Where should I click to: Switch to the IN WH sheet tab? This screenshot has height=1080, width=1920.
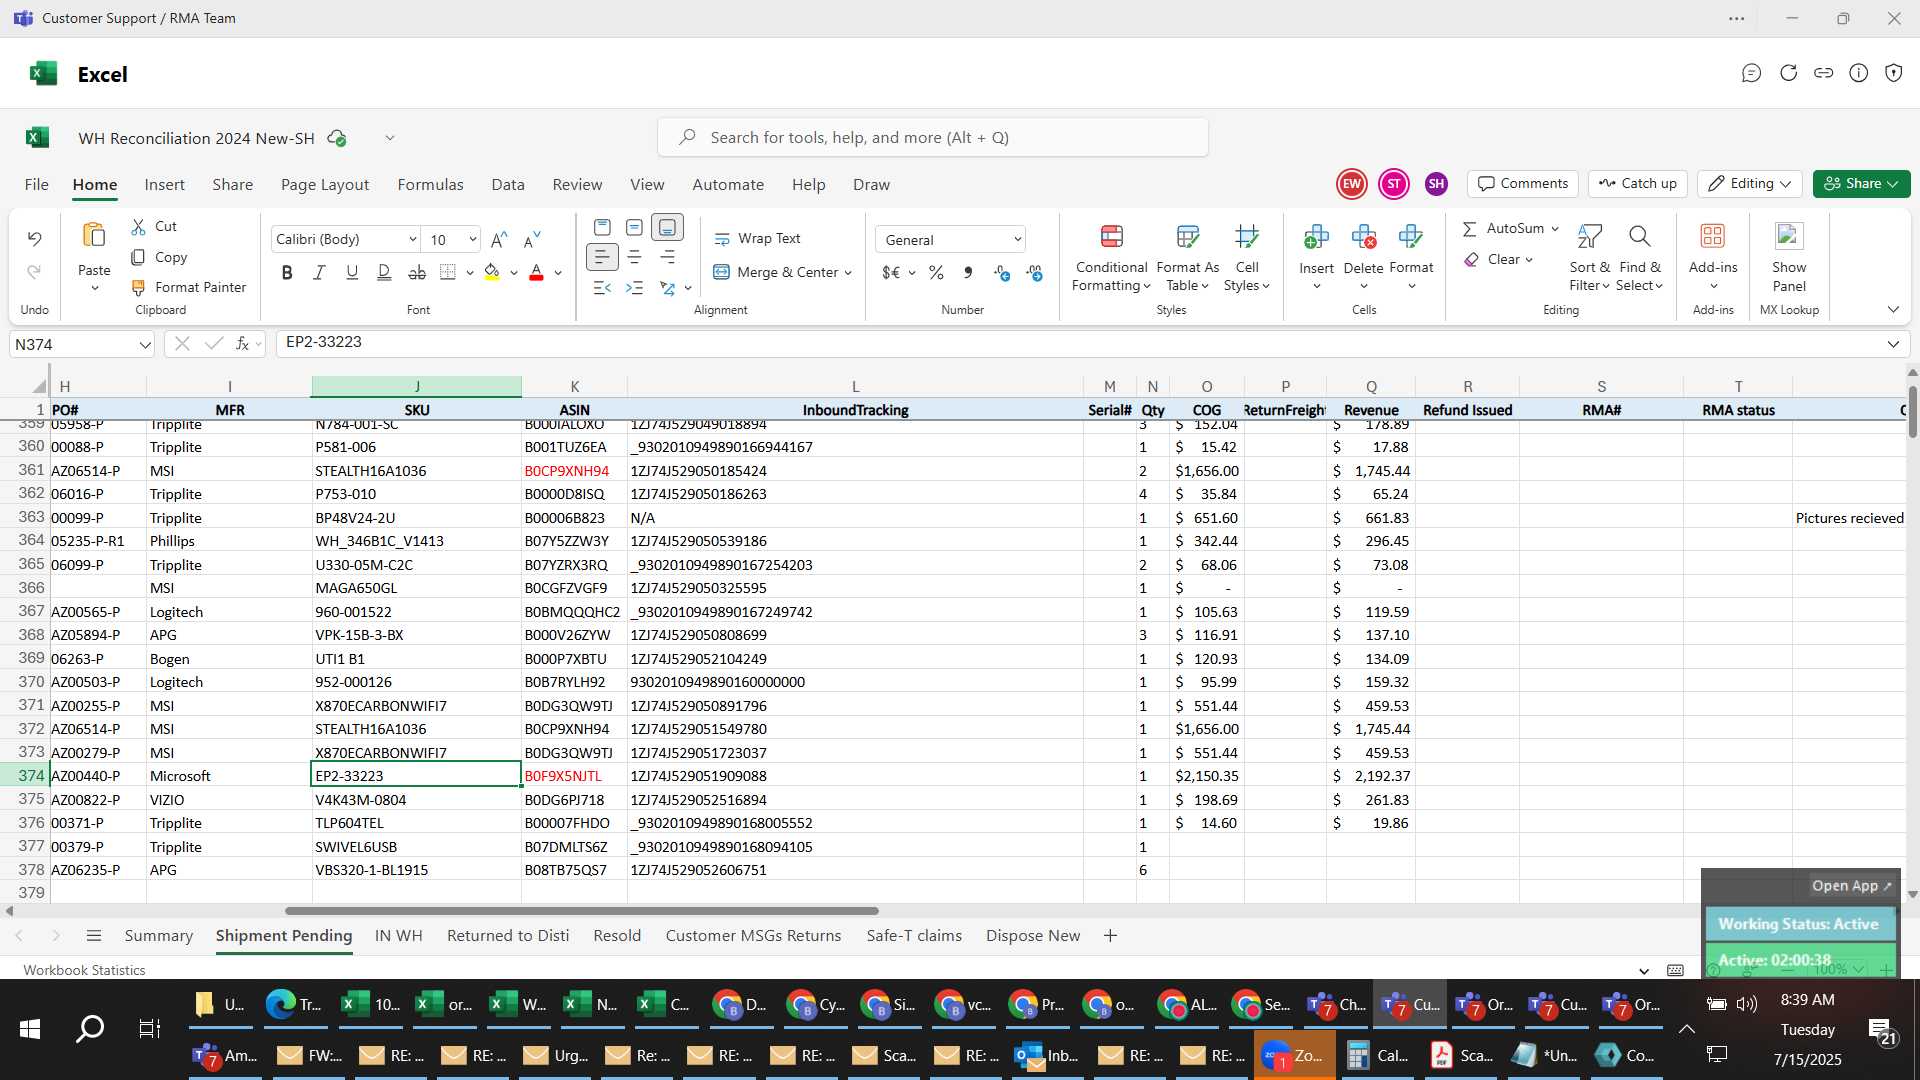point(398,936)
